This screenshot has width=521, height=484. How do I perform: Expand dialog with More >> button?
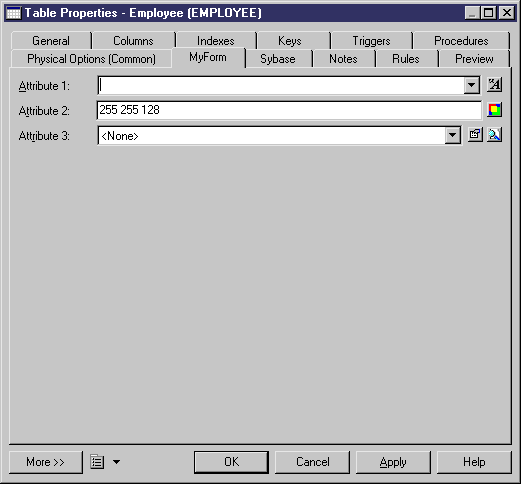click(x=46, y=462)
